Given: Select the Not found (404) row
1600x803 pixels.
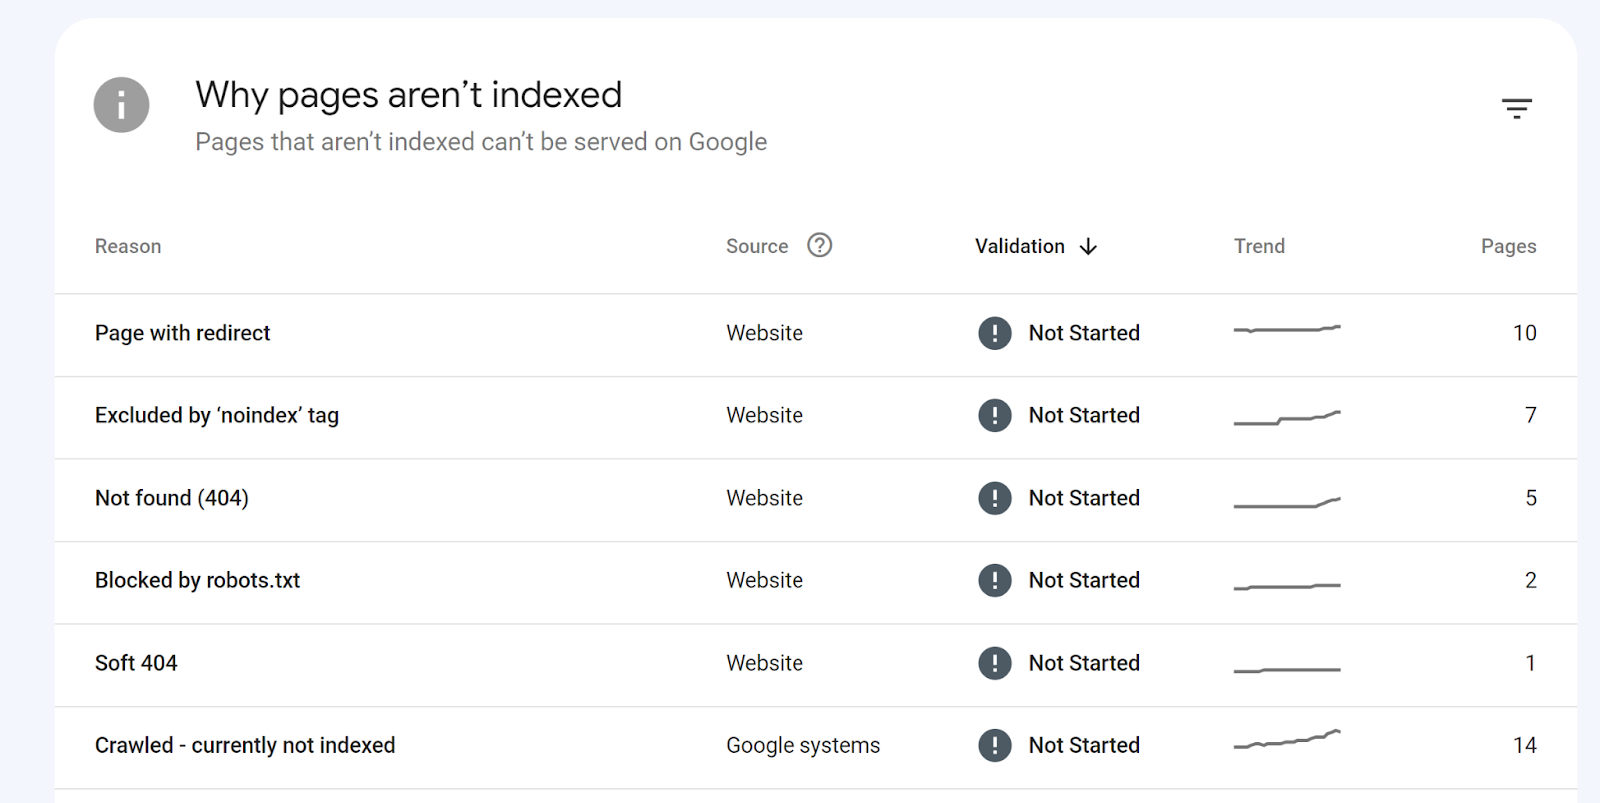Looking at the screenshot, I should pyautogui.click(x=171, y=498).
